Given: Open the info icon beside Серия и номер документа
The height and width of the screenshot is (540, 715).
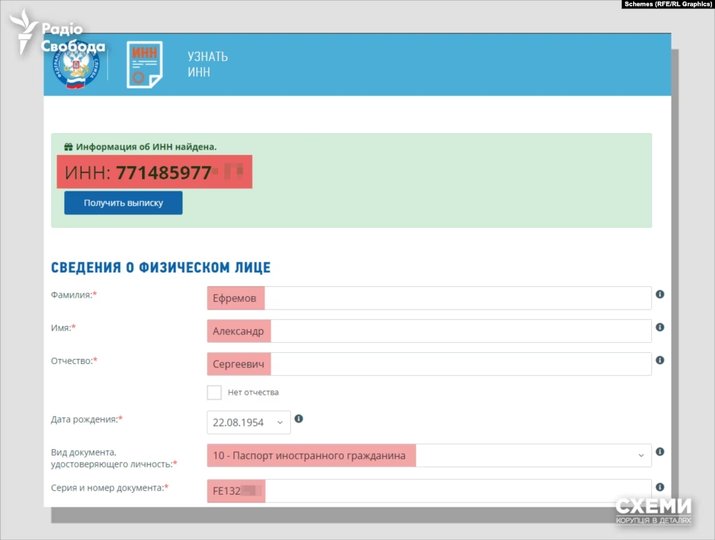Looking at the screenshot, I should tap(660, 487).
